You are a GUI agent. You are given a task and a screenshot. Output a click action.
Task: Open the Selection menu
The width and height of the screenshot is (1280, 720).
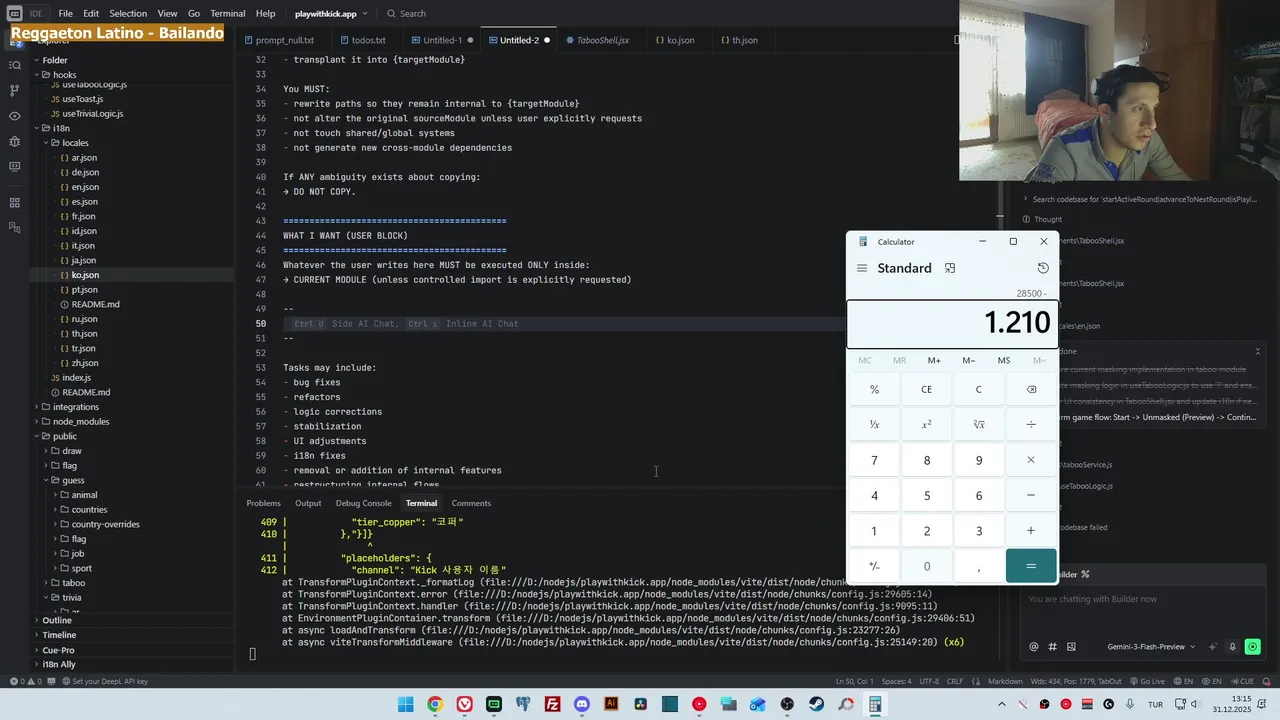(x=128, y=14)
